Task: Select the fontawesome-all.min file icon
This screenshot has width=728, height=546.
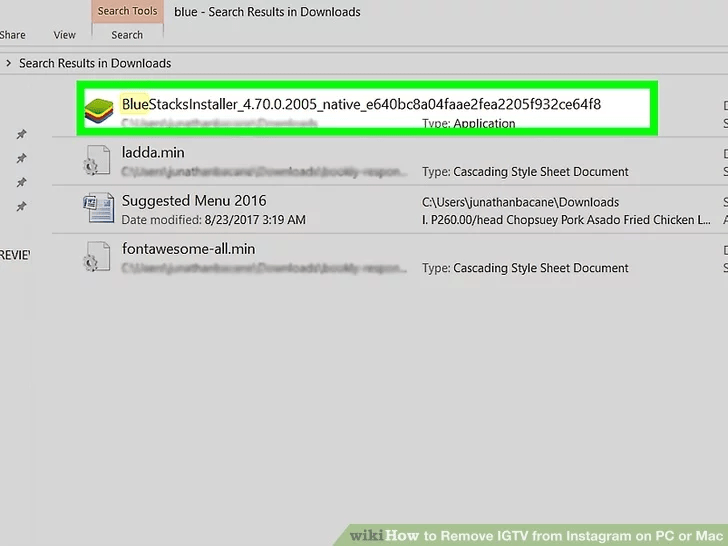Action: click(97, 256)
